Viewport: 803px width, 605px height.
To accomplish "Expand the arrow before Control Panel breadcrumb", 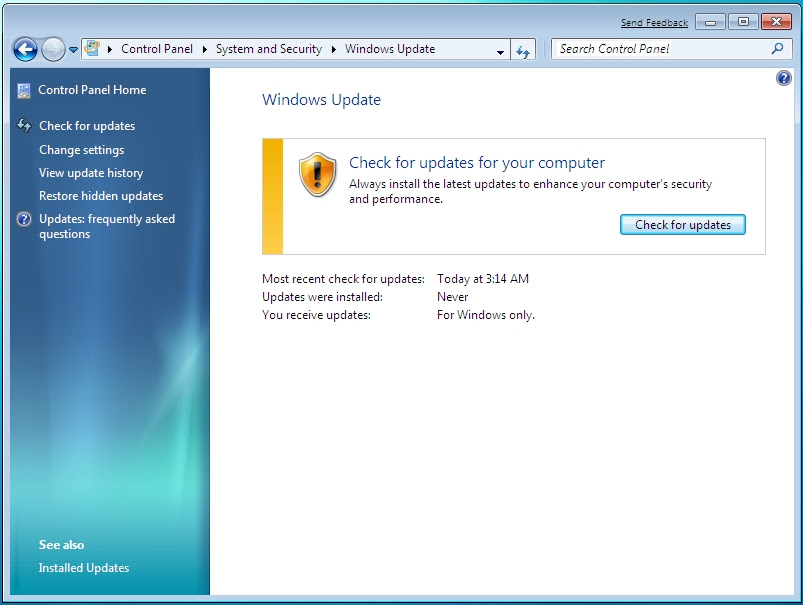I will tap(109, 49).
